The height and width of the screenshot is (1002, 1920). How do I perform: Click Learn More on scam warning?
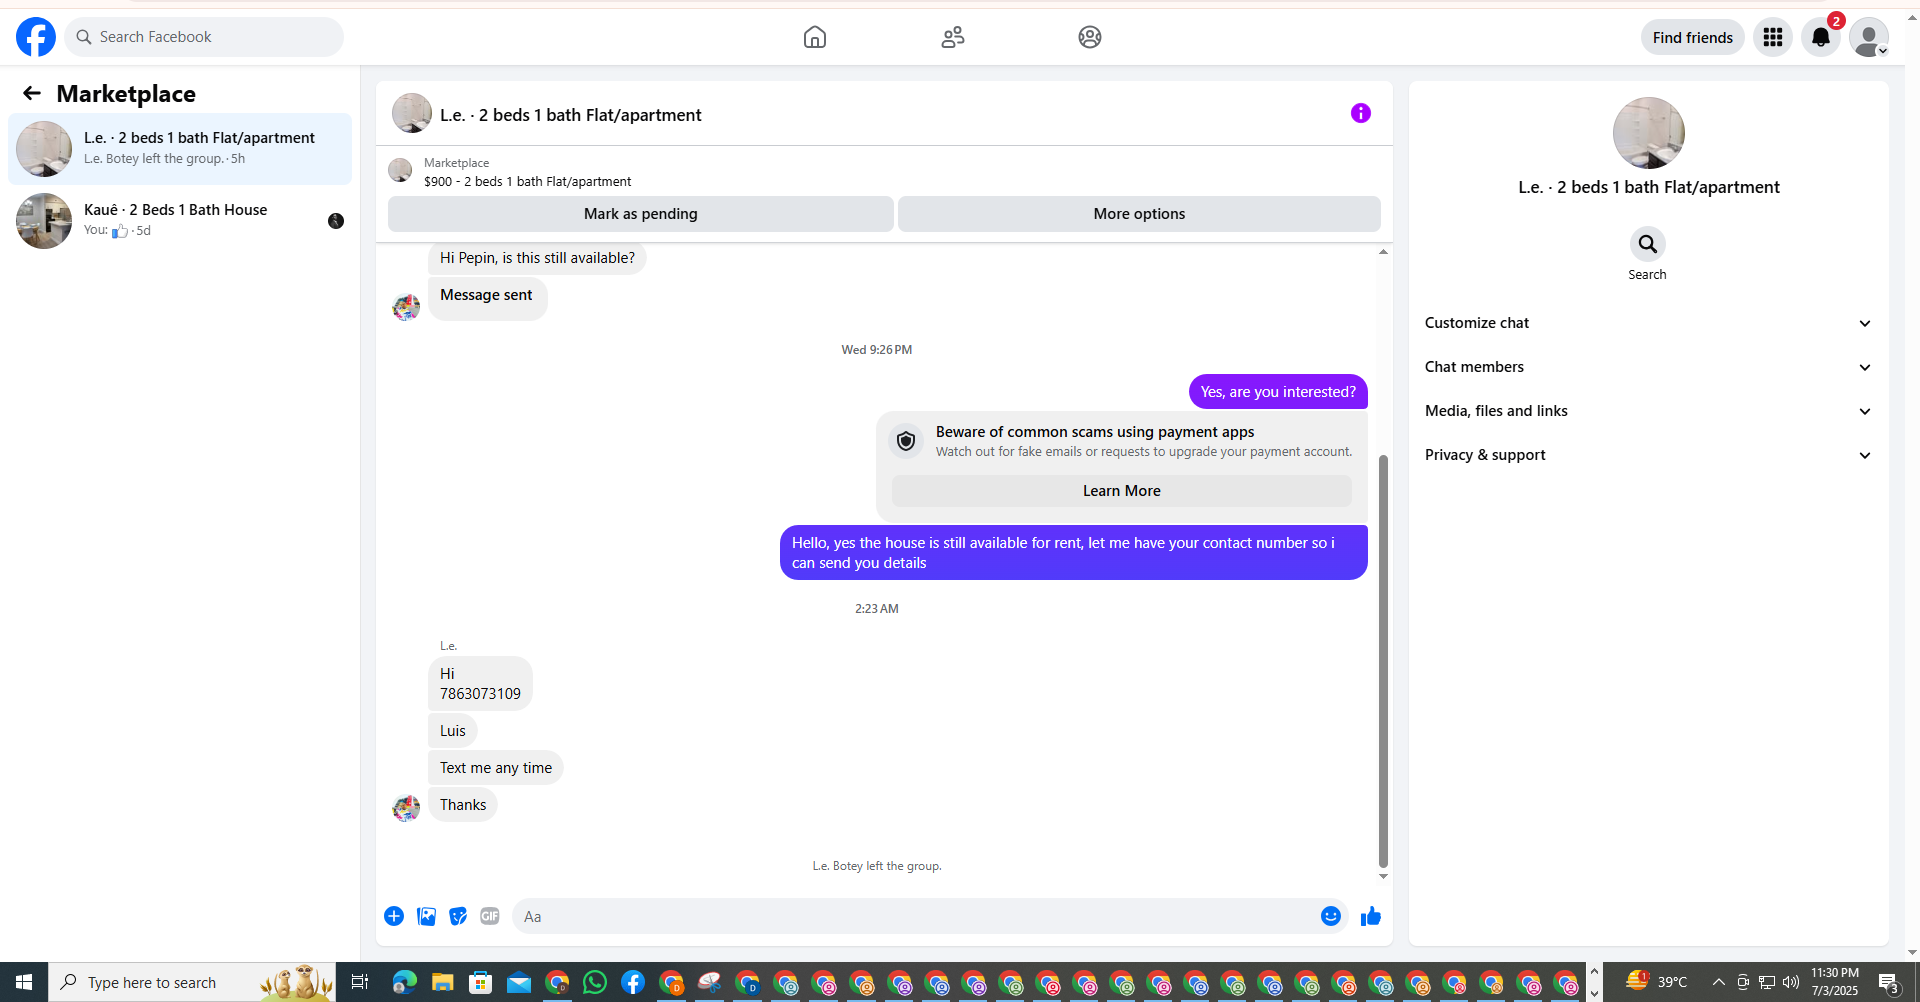point(1121,491)
